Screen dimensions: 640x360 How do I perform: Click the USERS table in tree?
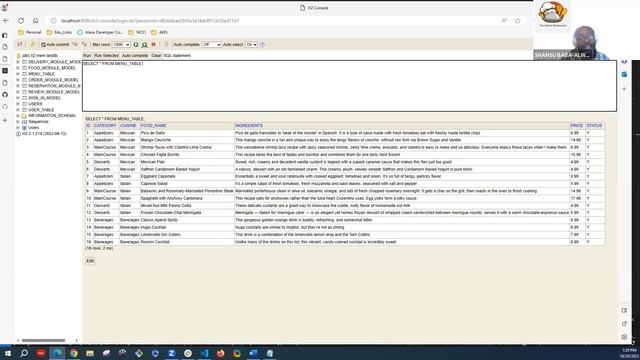point(35,104)
